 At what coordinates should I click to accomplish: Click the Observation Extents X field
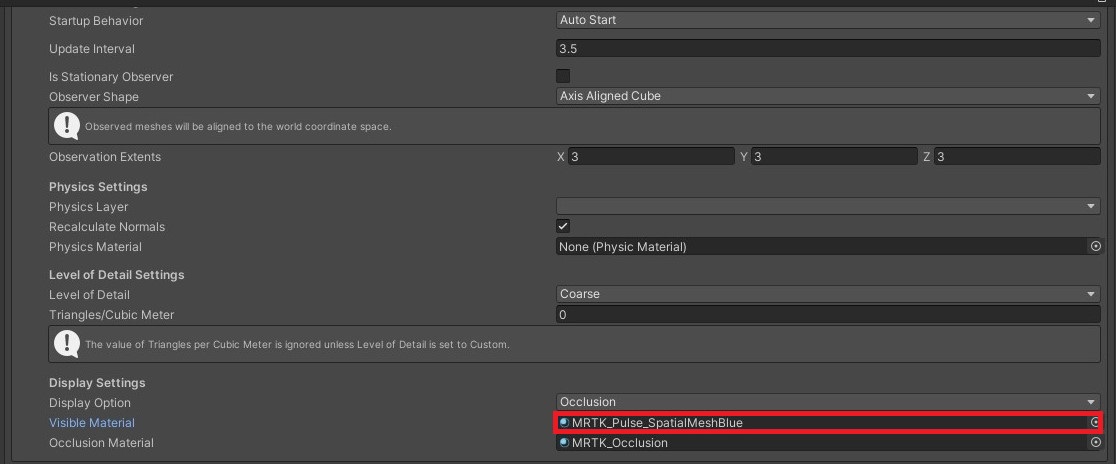651,157
